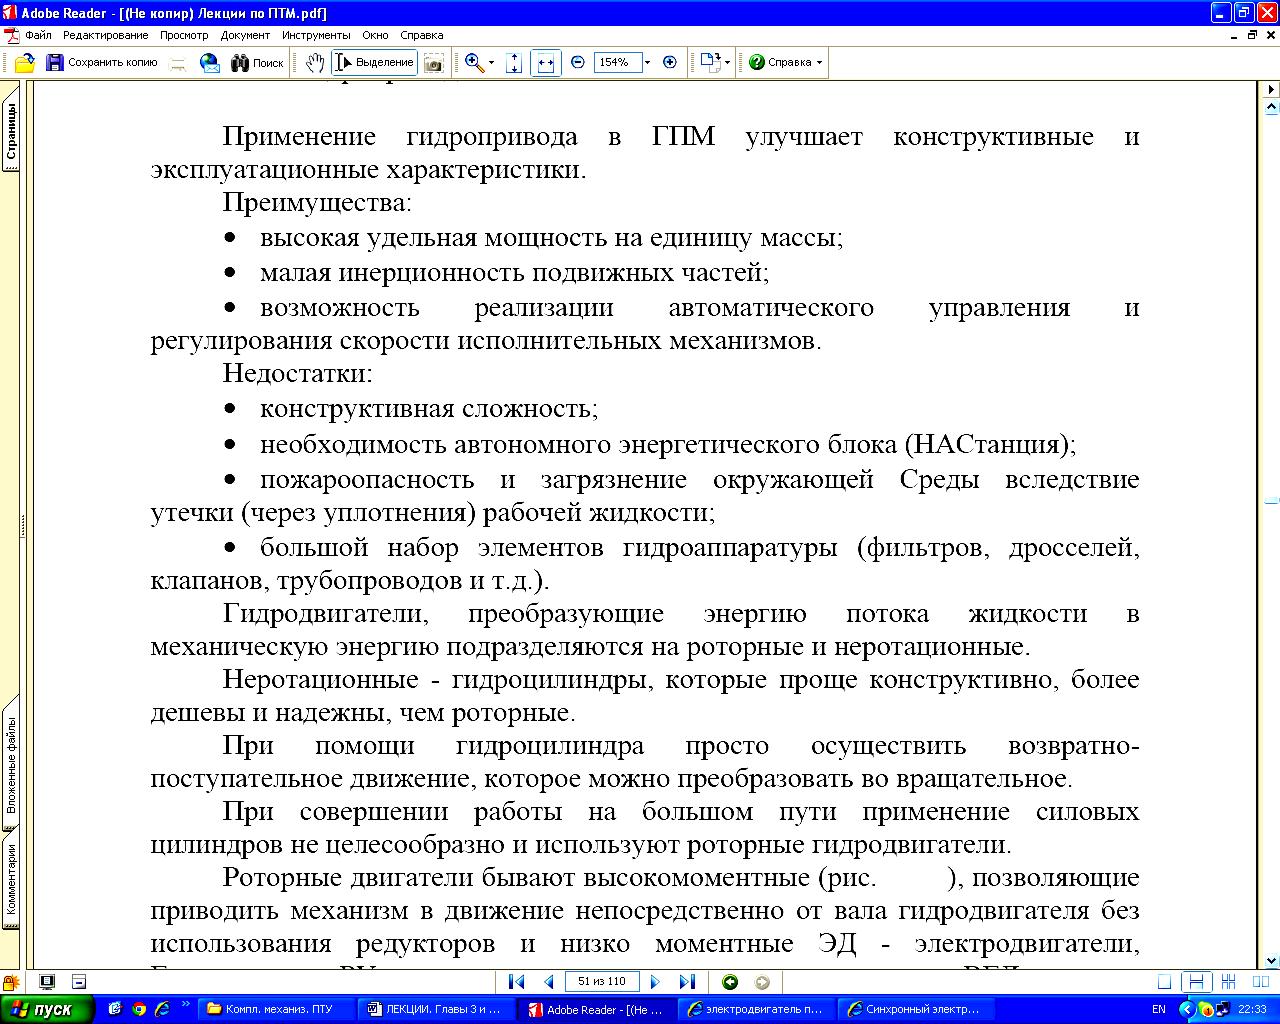The image size is (1280, 1024).
Task: Save a copy of the document
Action: tap(102, 62)
